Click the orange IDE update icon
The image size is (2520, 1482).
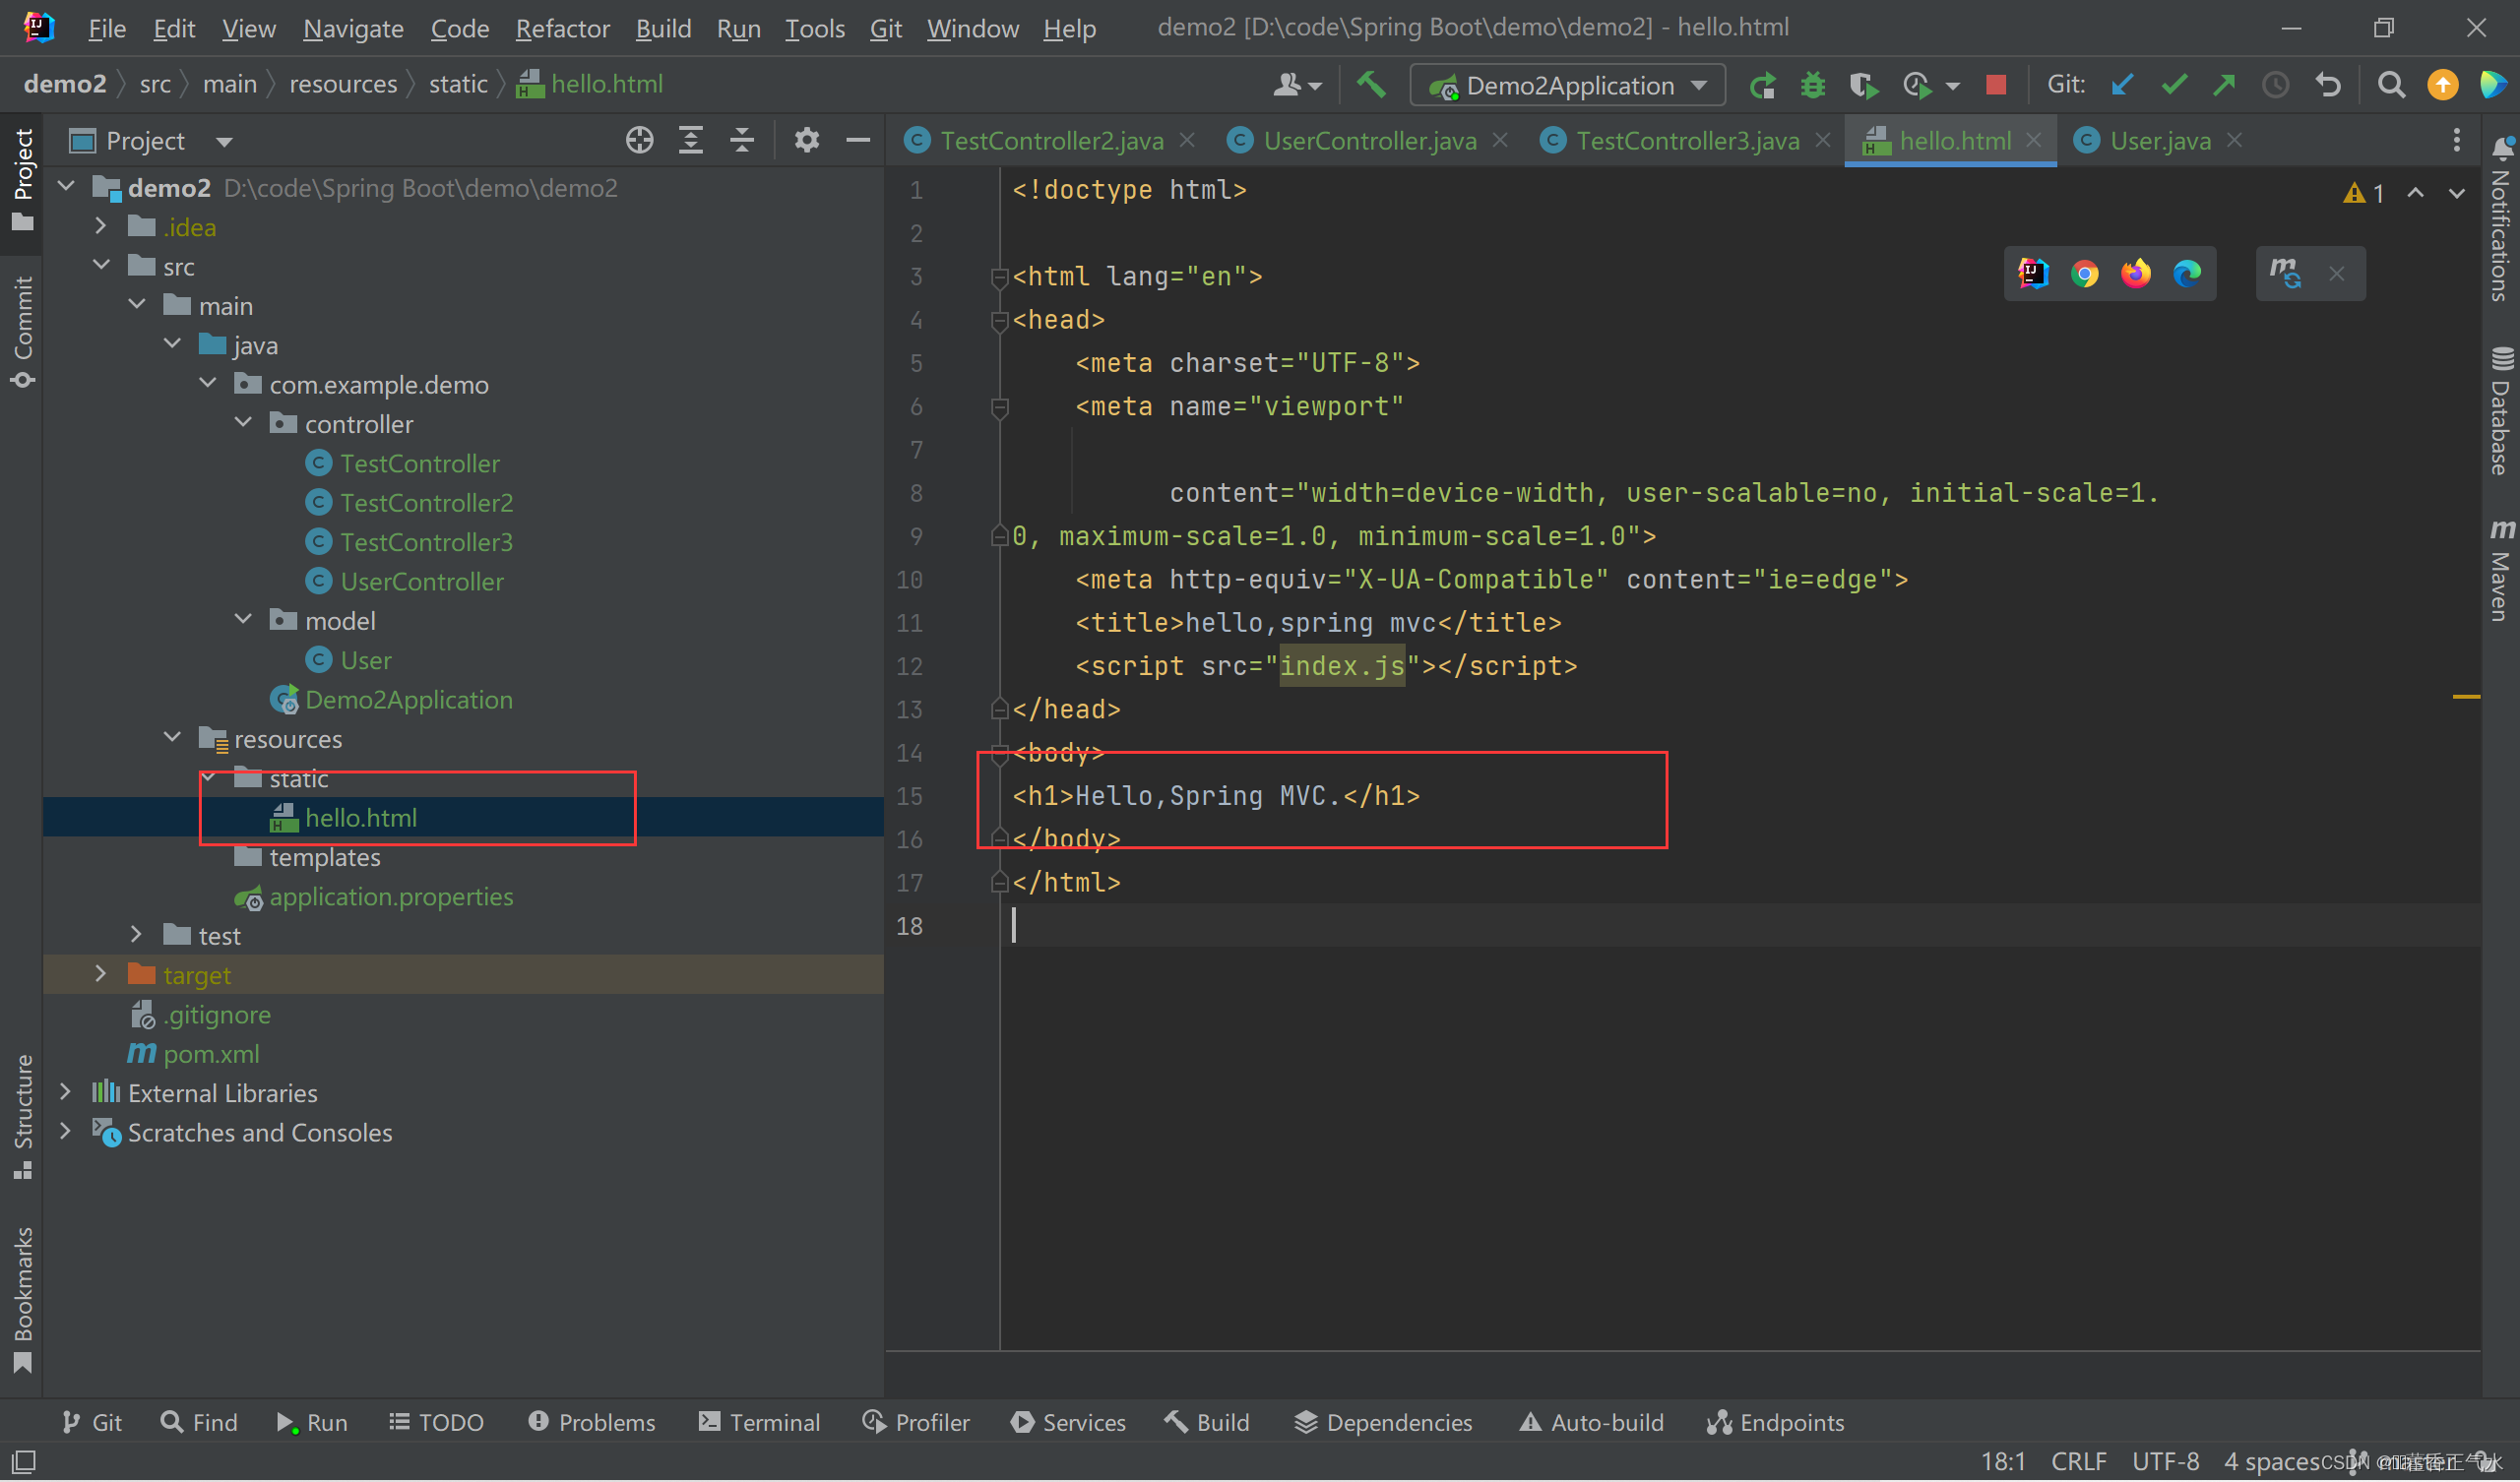tap(2442, 85)
